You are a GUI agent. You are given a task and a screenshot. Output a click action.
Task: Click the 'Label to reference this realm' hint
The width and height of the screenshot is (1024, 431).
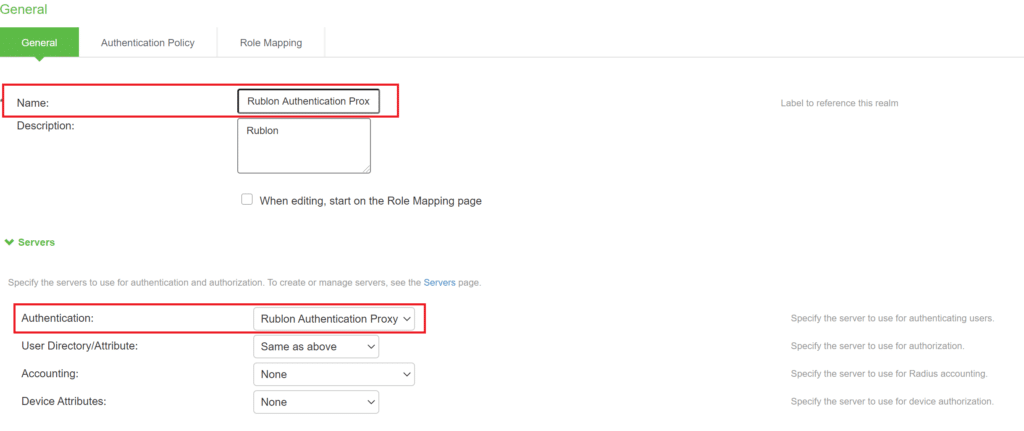[839, 103]
